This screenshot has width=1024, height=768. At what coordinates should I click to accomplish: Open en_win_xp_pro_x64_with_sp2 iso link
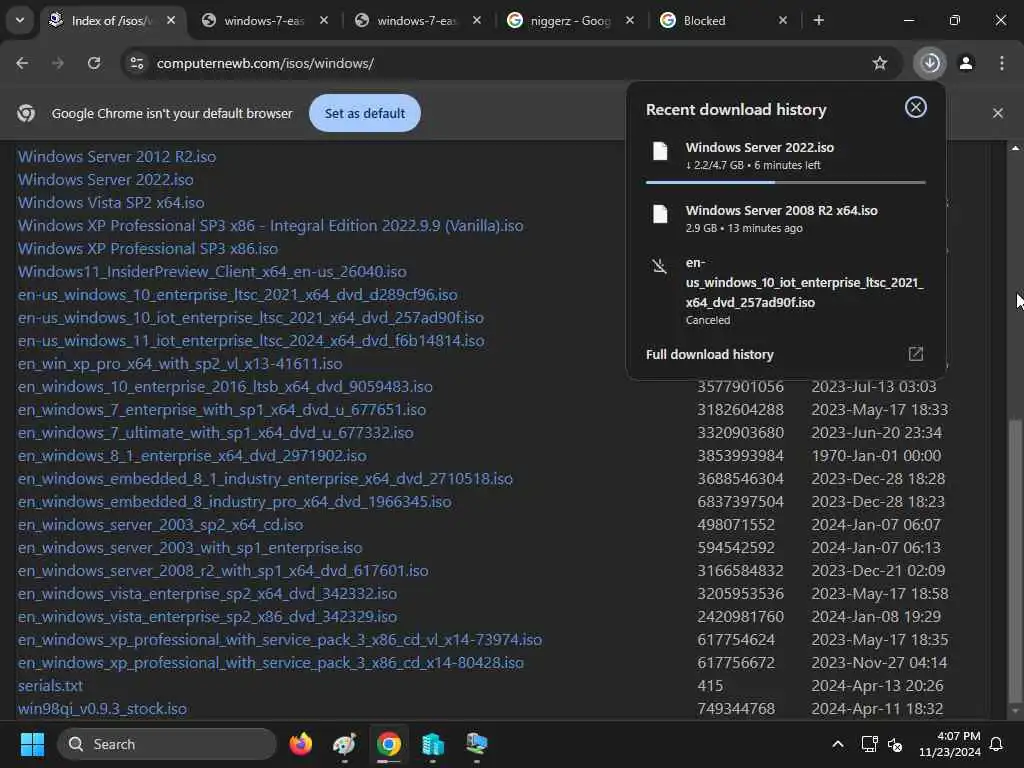click(x=180, y=364)
